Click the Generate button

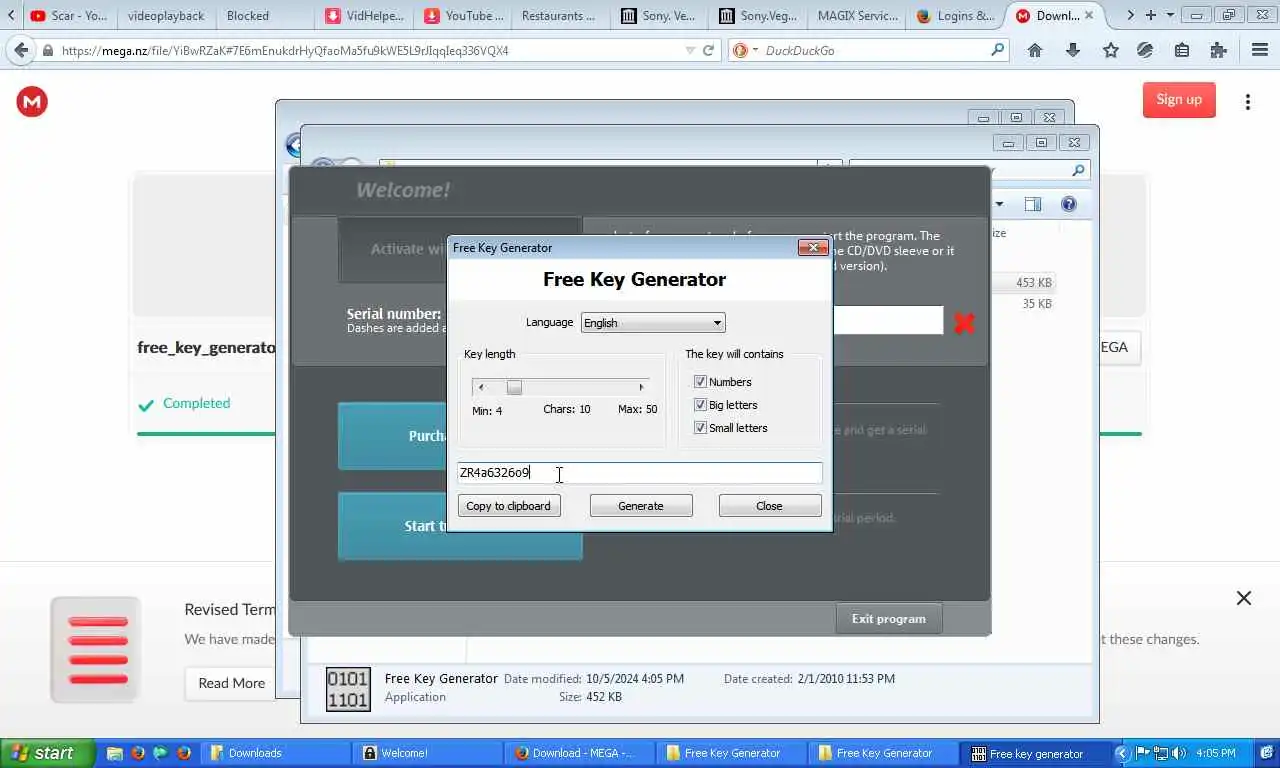coord(641,506)
